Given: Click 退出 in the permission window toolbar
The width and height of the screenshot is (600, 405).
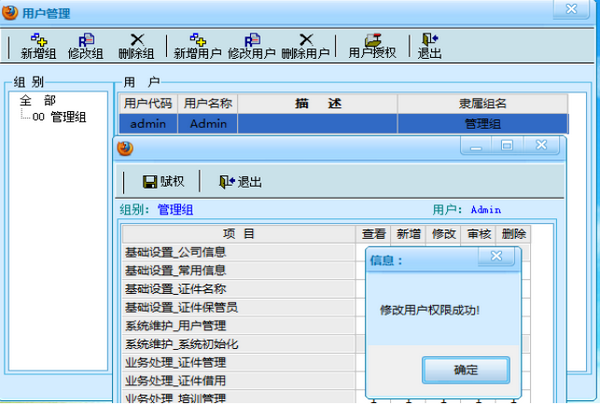Looking at the screenshot, I should (x=240, y=181).
